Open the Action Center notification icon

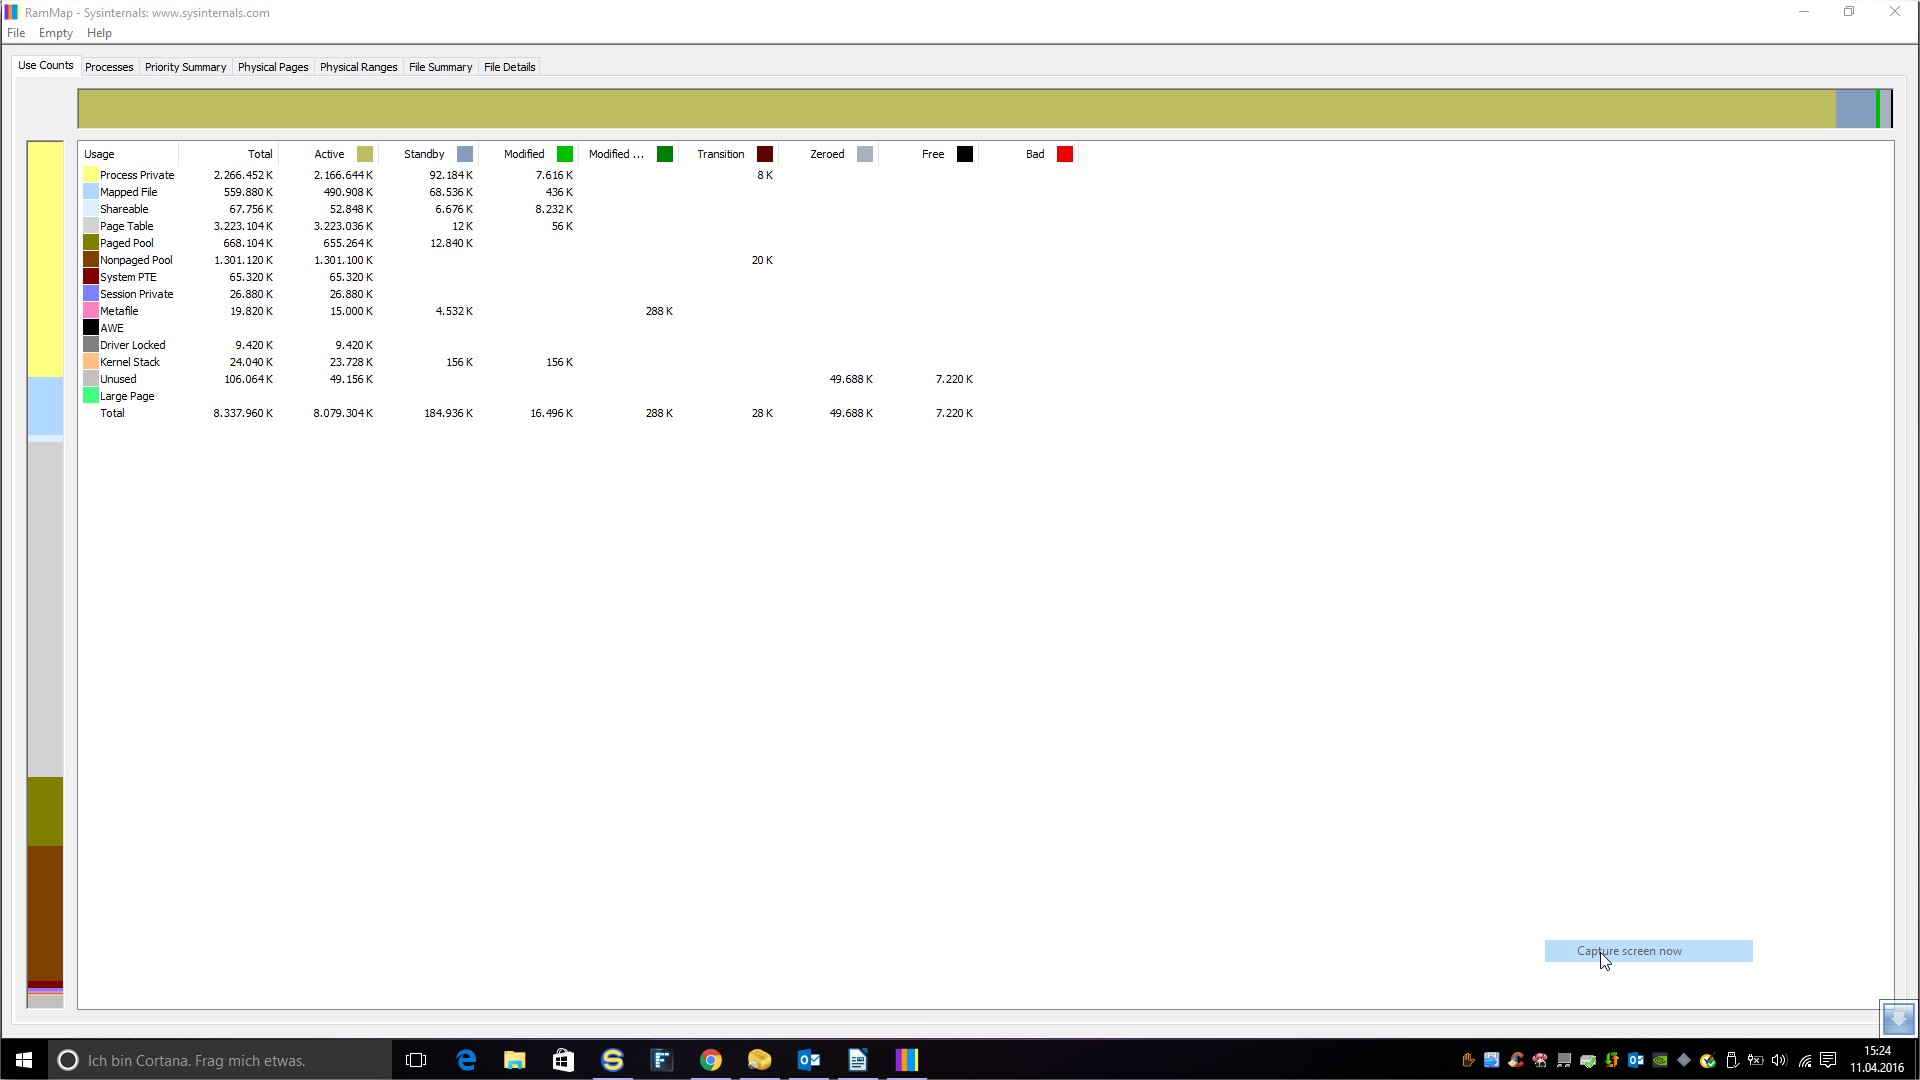(x=1828, y=1060)
